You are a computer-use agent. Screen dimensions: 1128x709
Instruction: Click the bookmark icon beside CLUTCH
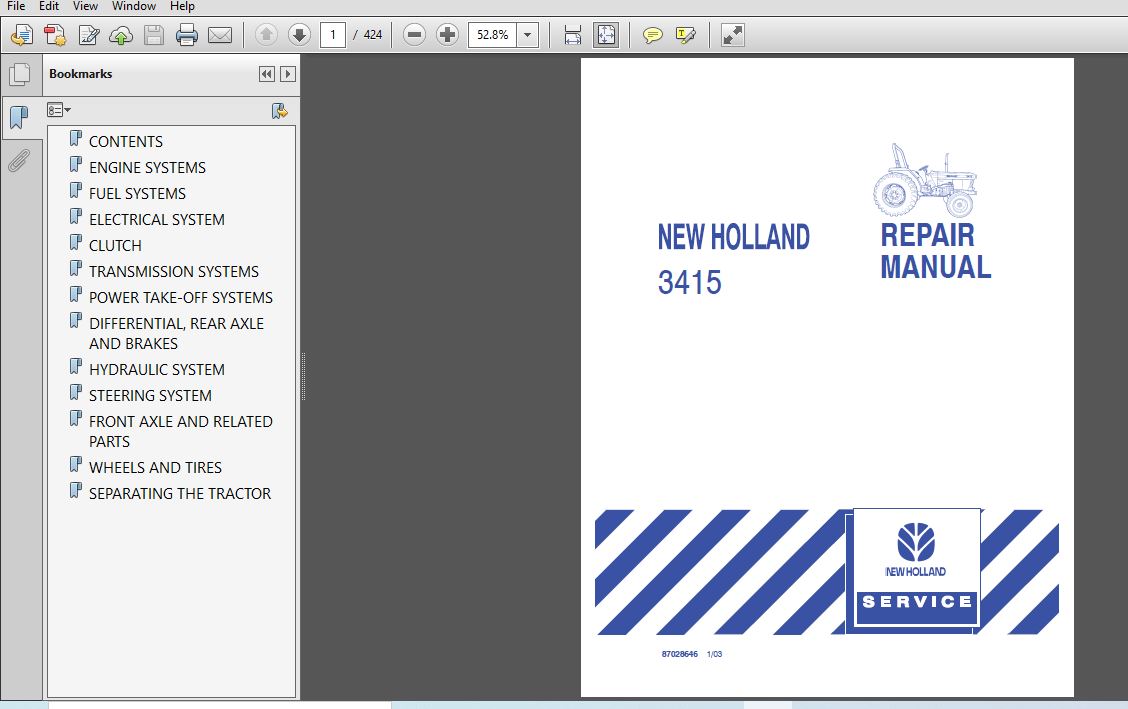tap(76, 242)
